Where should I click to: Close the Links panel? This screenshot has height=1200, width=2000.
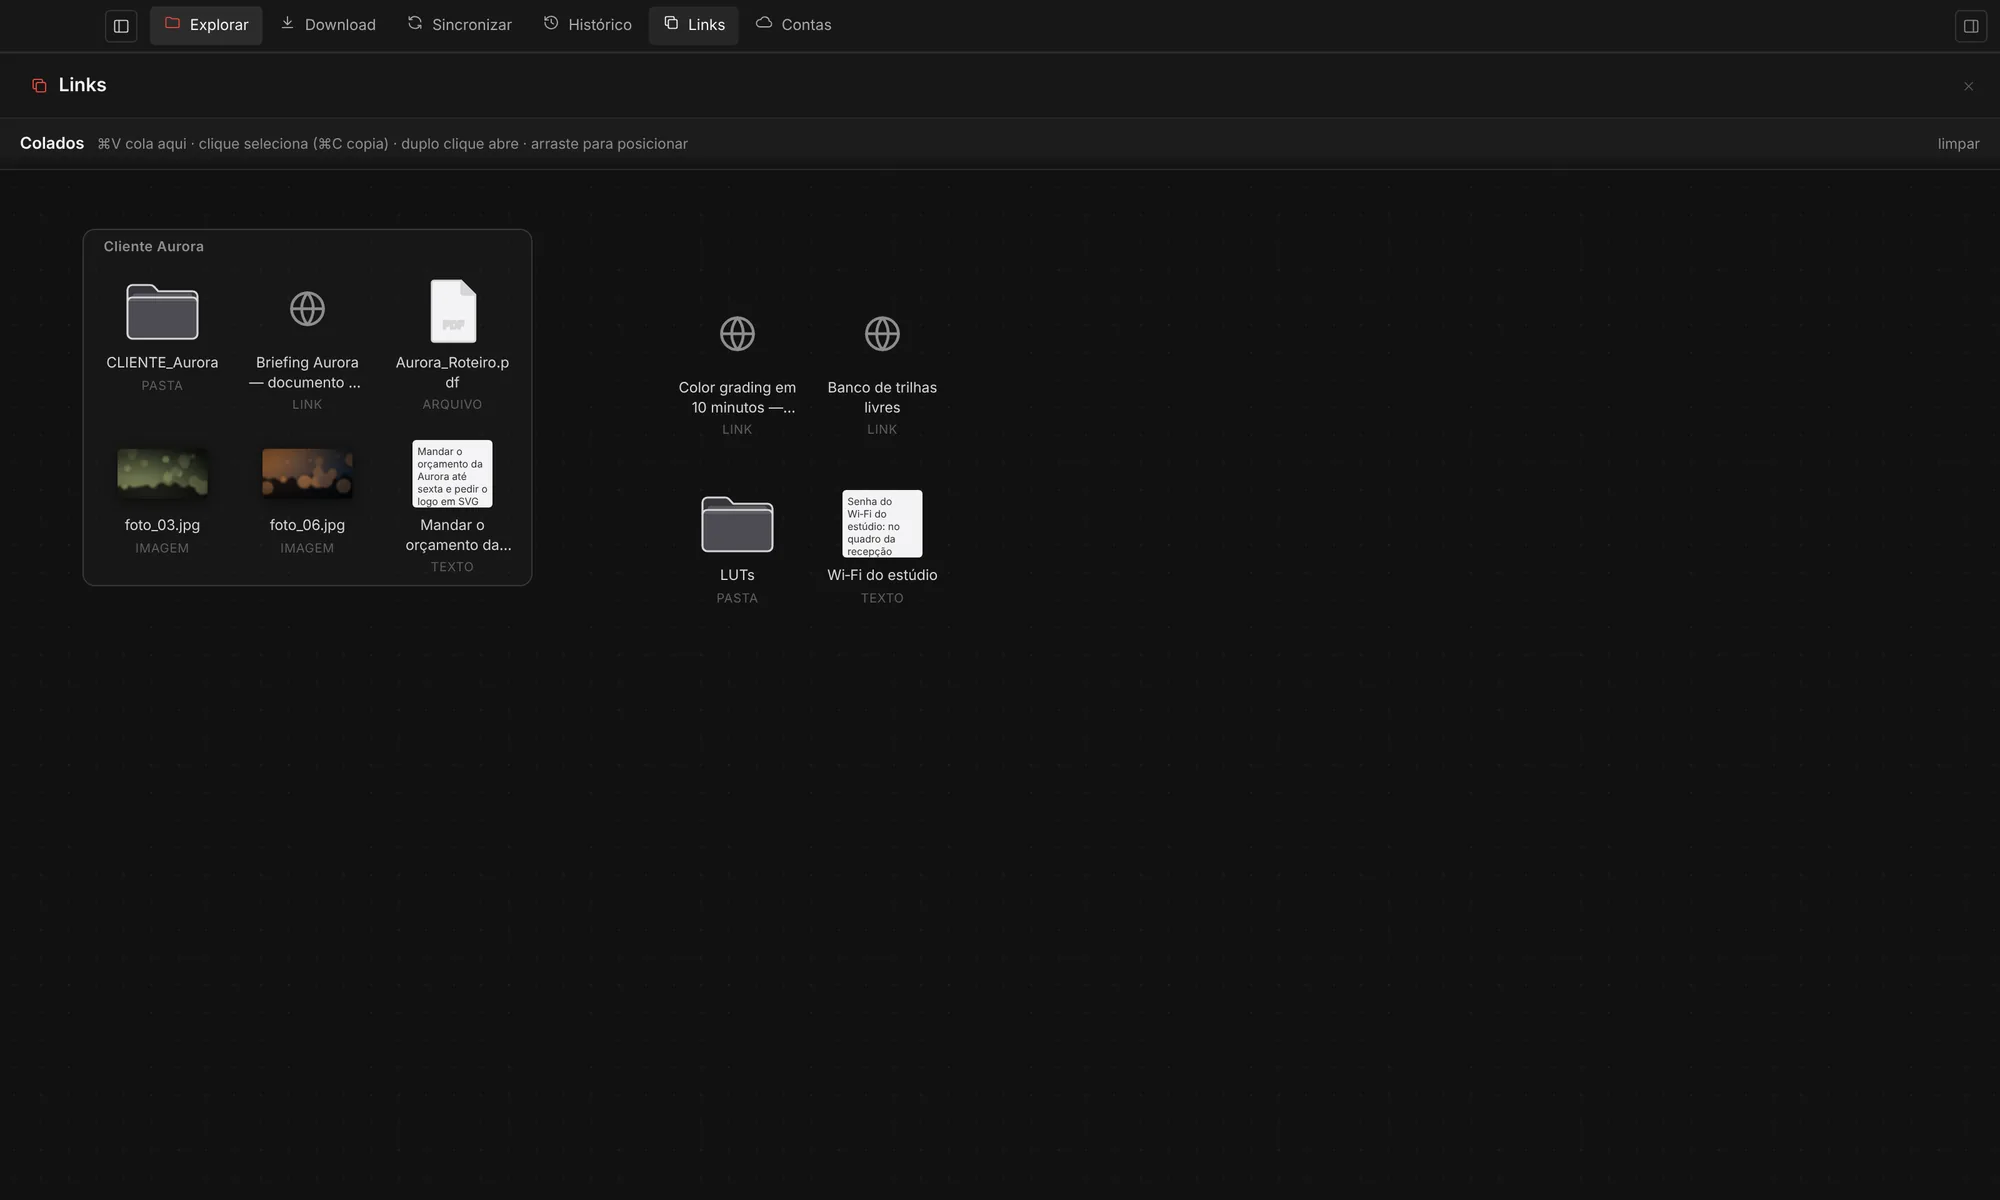tap(1968, 86)
